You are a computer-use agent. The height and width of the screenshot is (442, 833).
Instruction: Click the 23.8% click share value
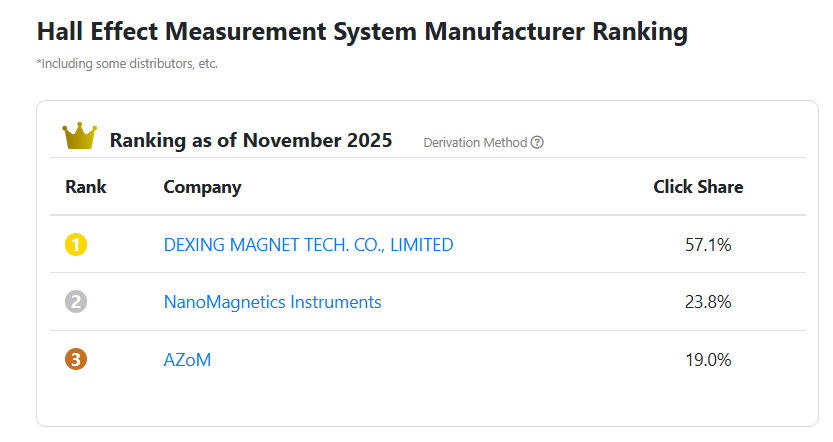(x=708, y=301)
